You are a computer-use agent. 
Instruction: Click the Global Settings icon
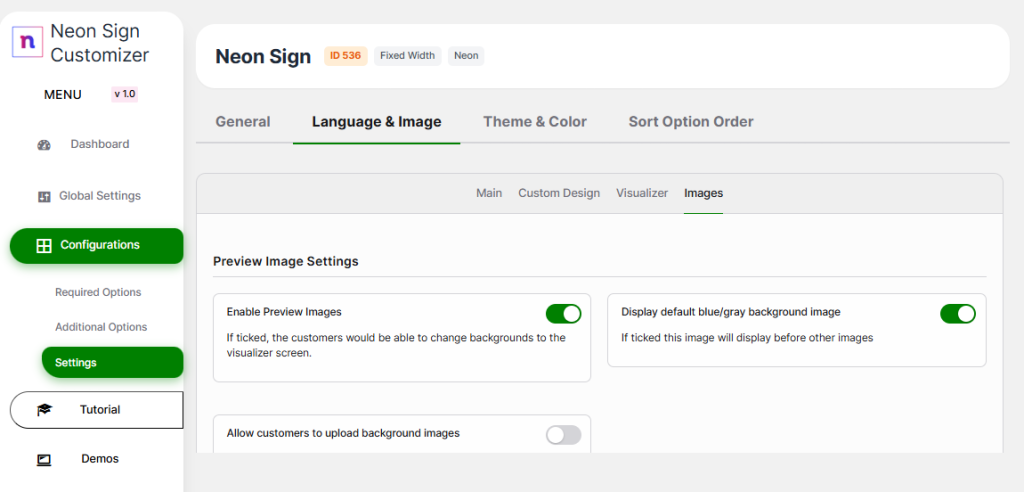pyautogui.click(x=44, y=197)
